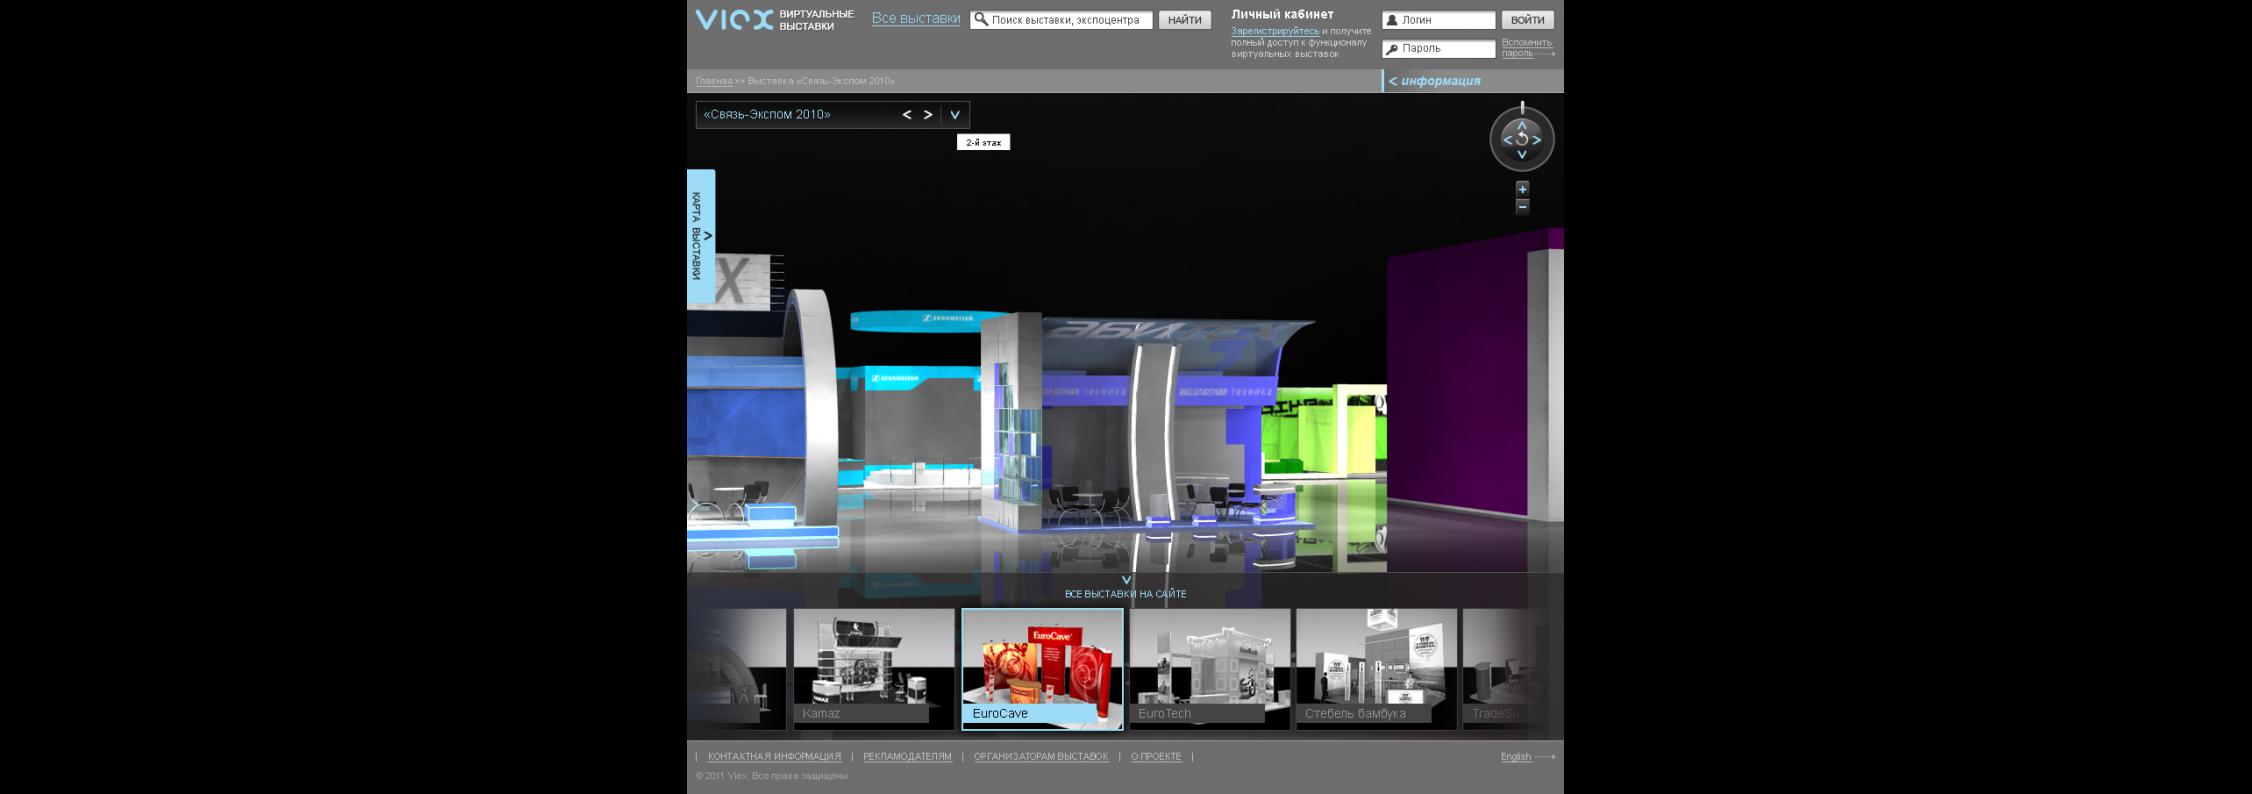Select the EuroCave exhibition thumbnail
The width and height of the screenshot is (2252, 794).
(x=1042, y=667)
